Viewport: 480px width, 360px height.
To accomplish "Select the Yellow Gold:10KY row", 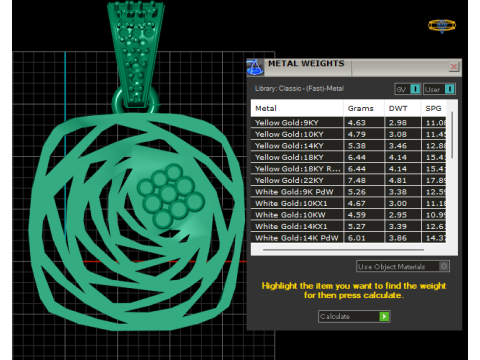I will coord(349,134).
